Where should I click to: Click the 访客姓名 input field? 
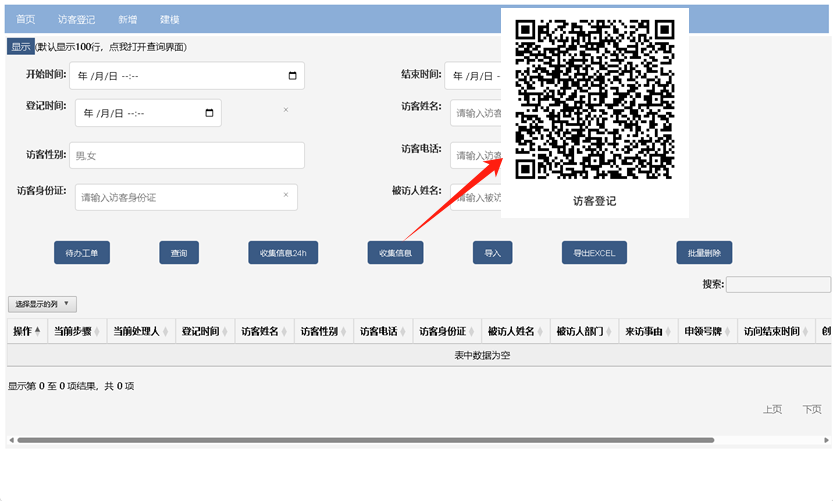(x=476, y=113)
